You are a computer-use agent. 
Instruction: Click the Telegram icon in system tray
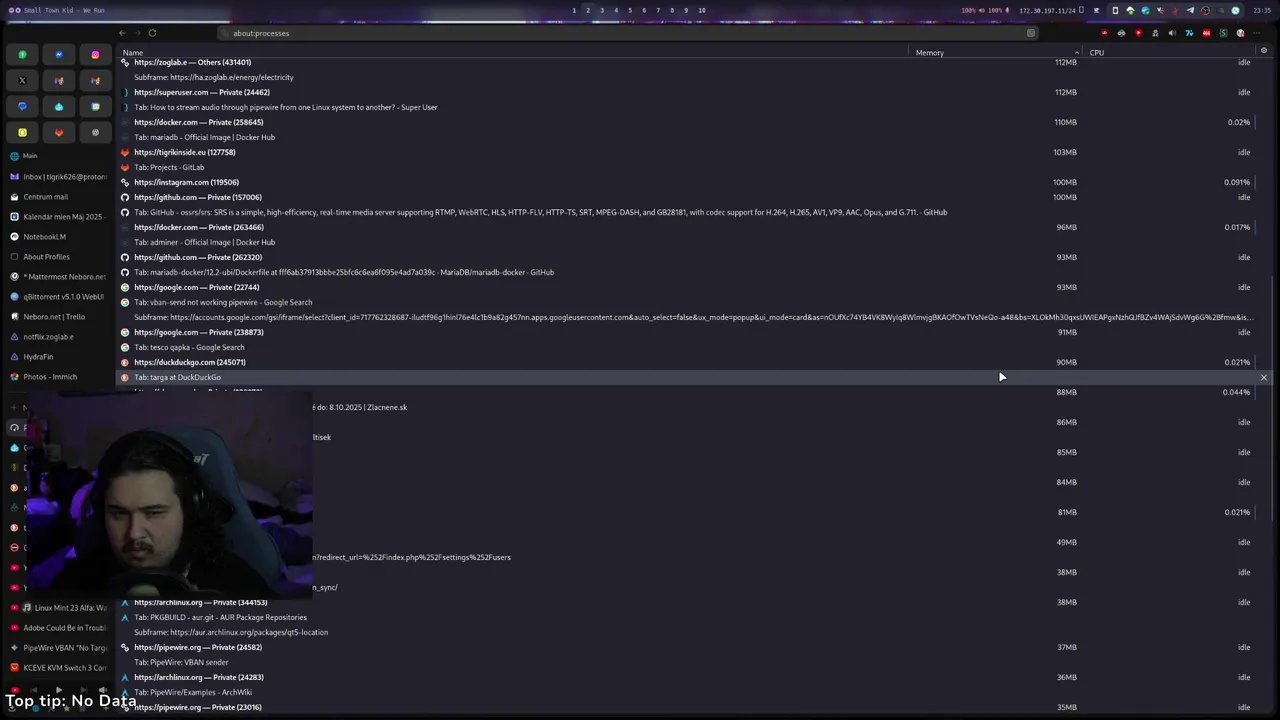pos(1190,10)
